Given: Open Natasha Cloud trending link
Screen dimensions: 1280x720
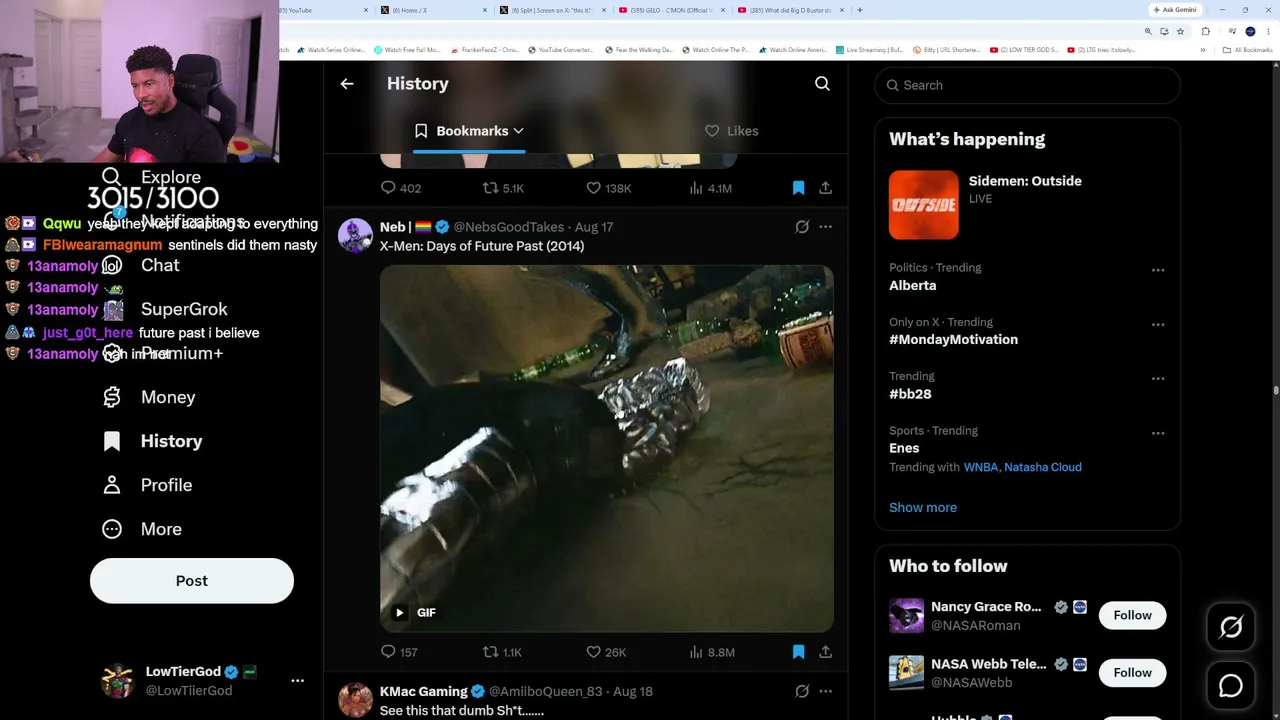Looking at the screenshot, I should coord(1043,467).
